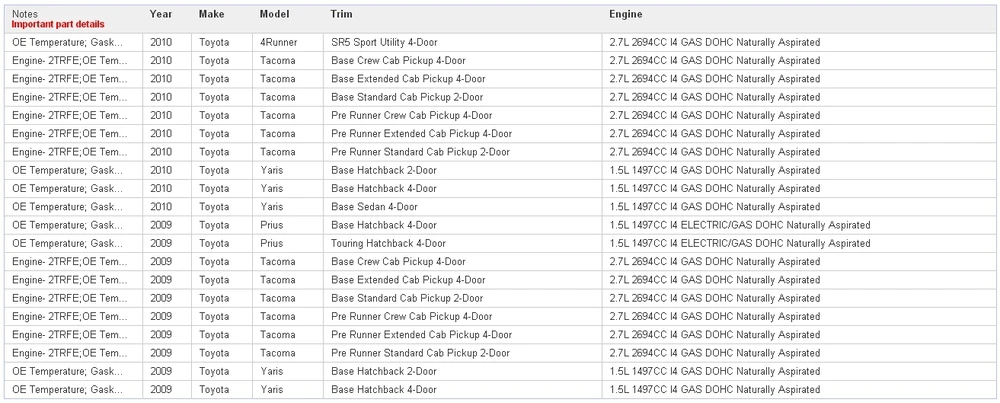Screen dimensions: 1000x403
Task: Click the 2009 Tacoma Pre Runner Extended Cab trim
Action: click(x=422, y=335)
